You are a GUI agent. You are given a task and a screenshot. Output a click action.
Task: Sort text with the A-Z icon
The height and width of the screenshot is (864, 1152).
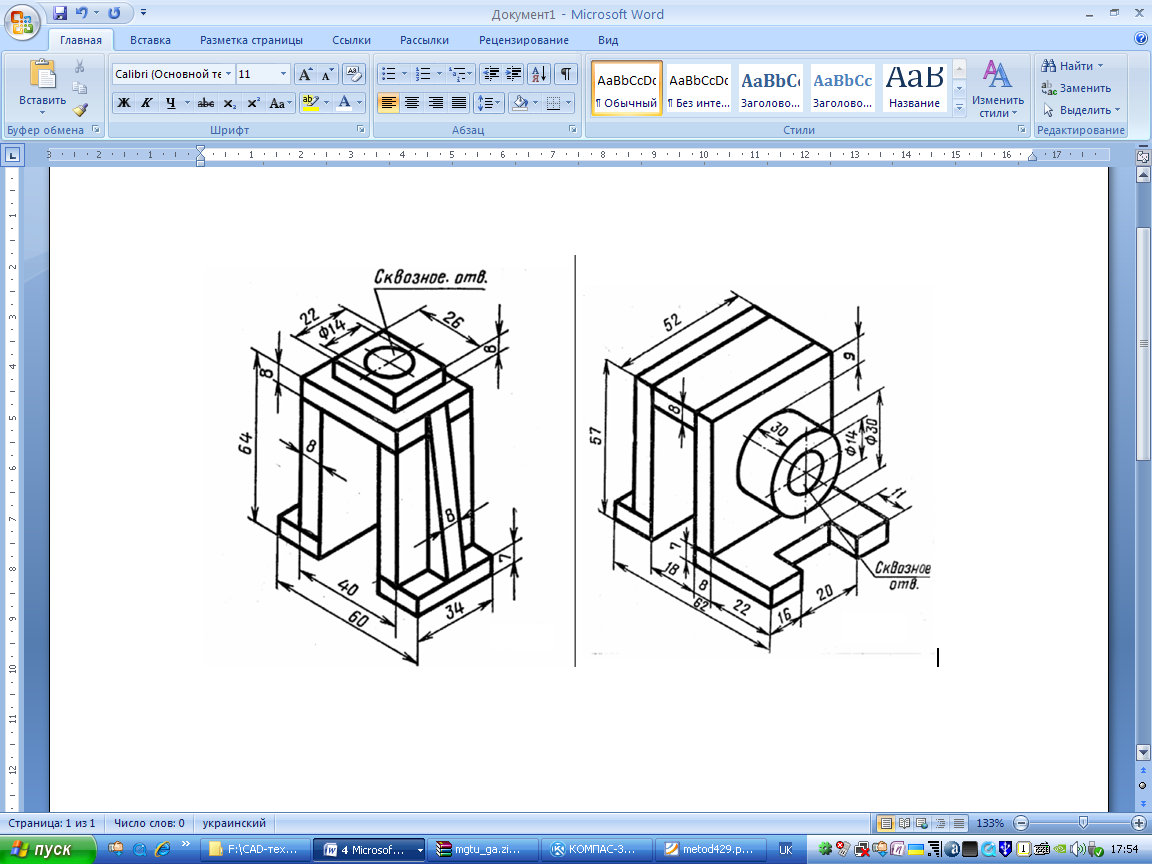tap(539, 74)
